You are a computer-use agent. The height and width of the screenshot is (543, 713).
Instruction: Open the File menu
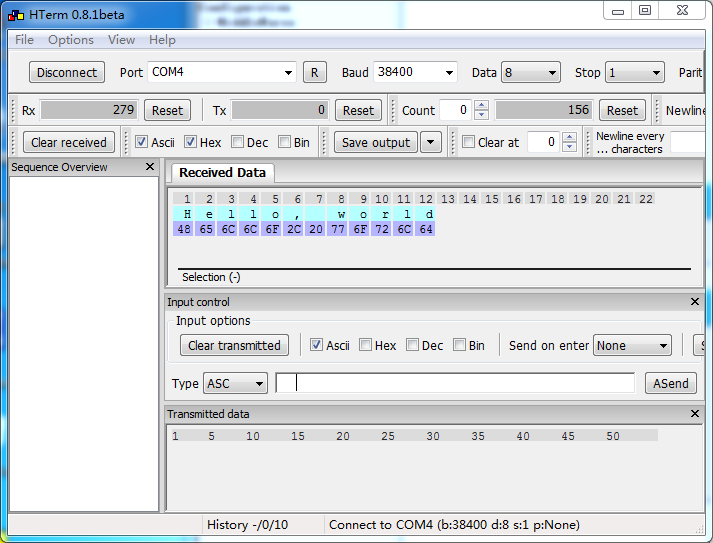pos(25,40)
